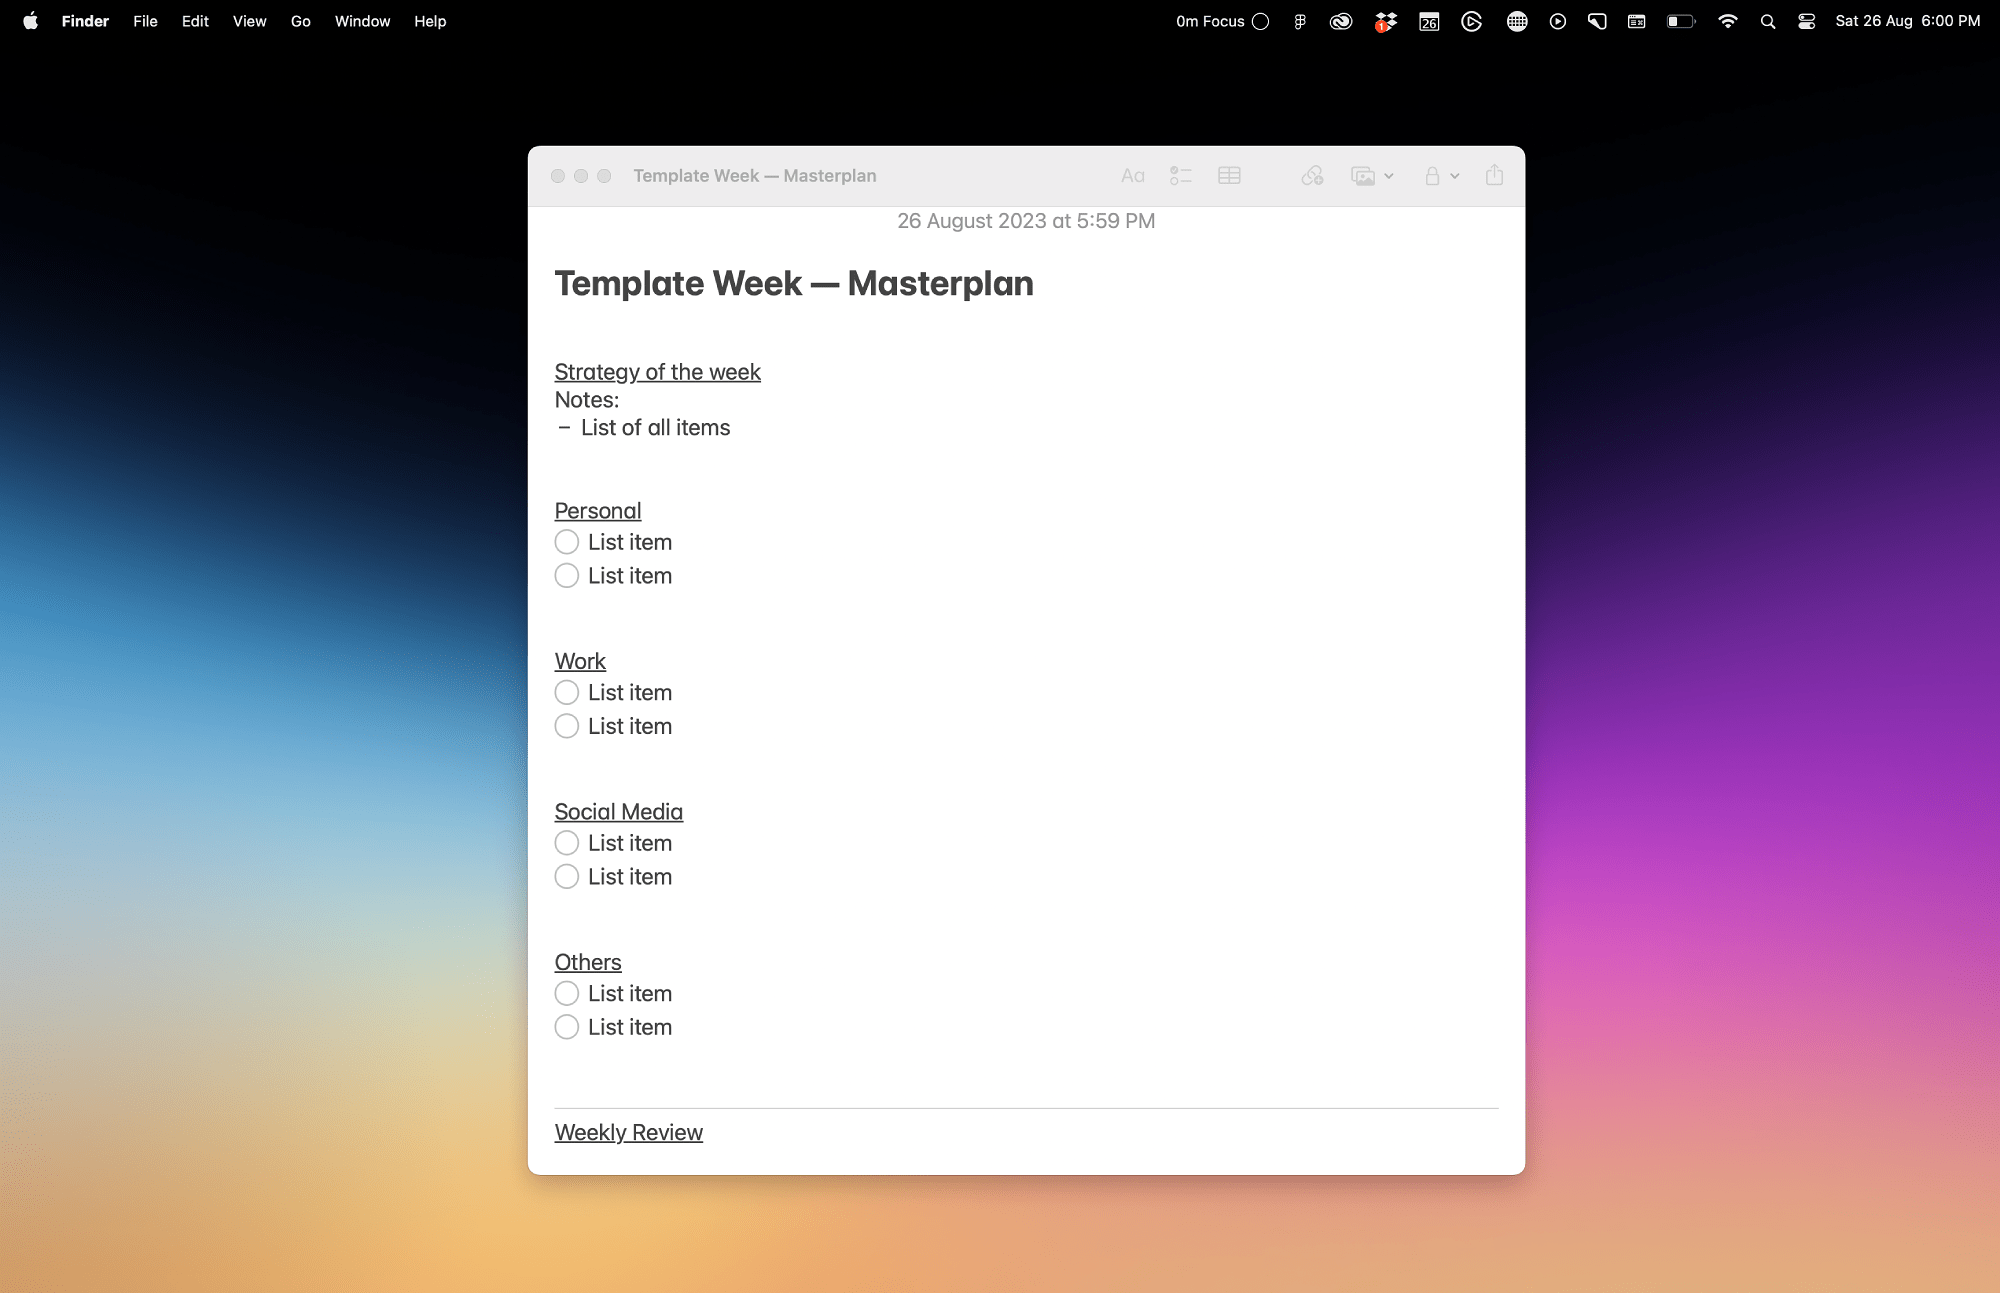
Task: Click the Template Week — Masterplan heading text
Action: [x=793, y=284]
